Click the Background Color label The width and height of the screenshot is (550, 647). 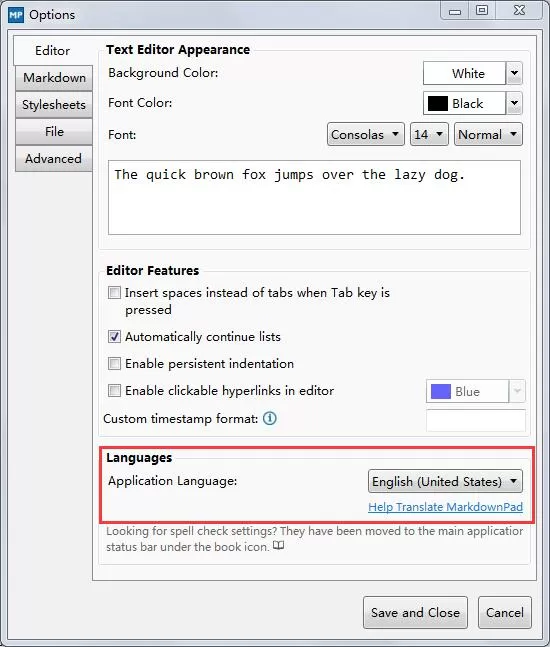163,73
